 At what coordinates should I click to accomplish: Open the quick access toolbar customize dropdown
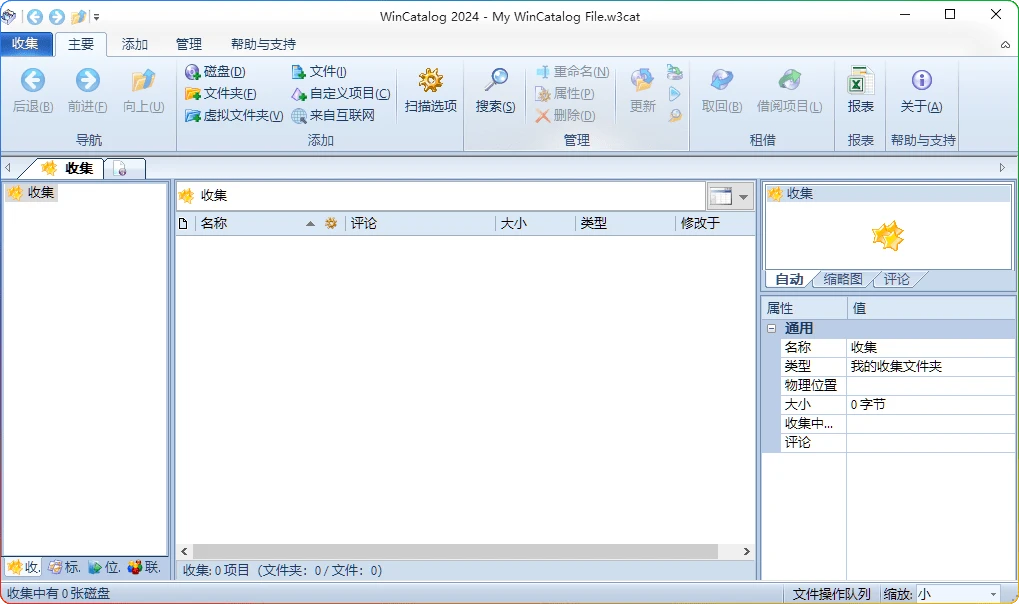pos(96,17)
